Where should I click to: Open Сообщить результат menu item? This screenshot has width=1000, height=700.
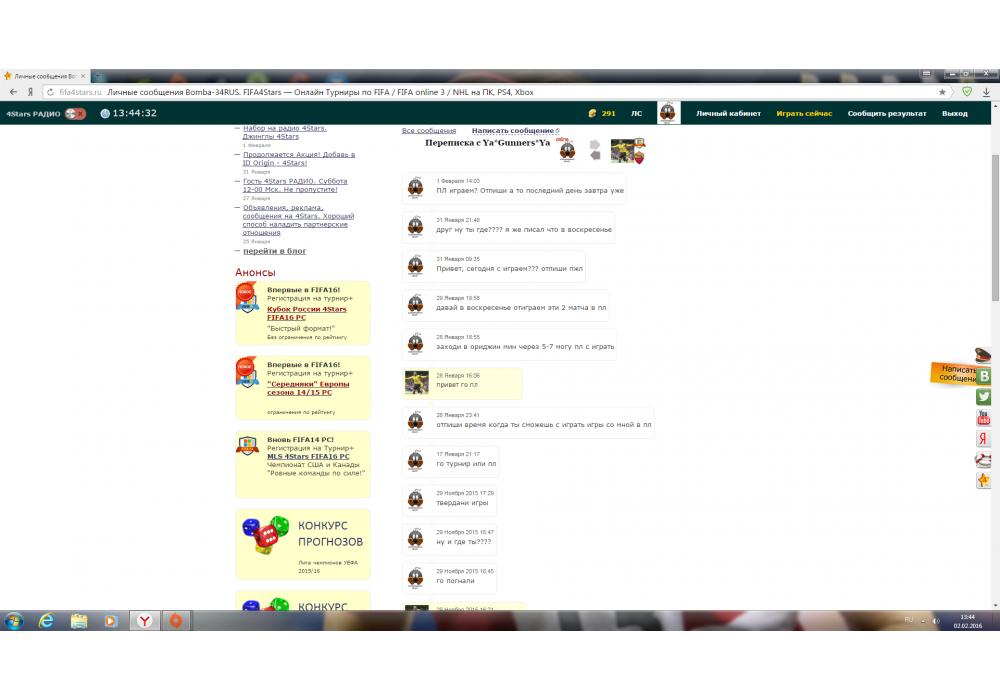(886, 113)
